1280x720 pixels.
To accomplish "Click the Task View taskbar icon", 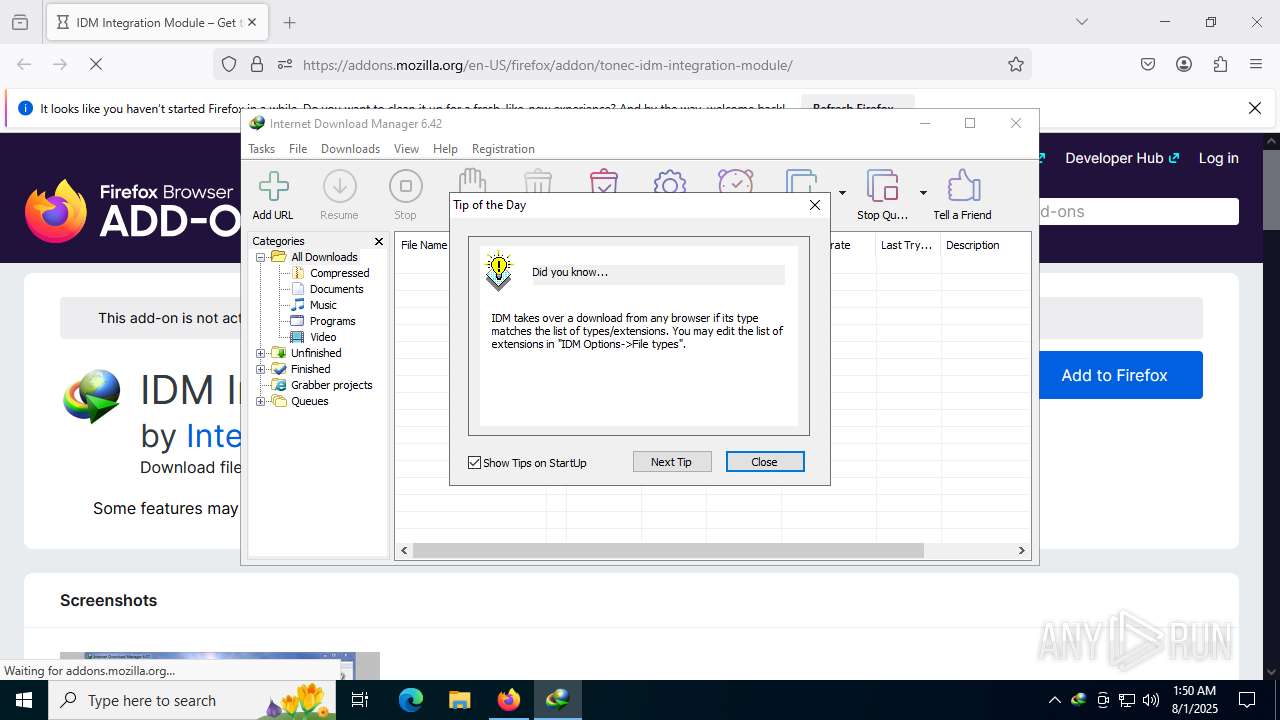I will click(x=360, y=700).
